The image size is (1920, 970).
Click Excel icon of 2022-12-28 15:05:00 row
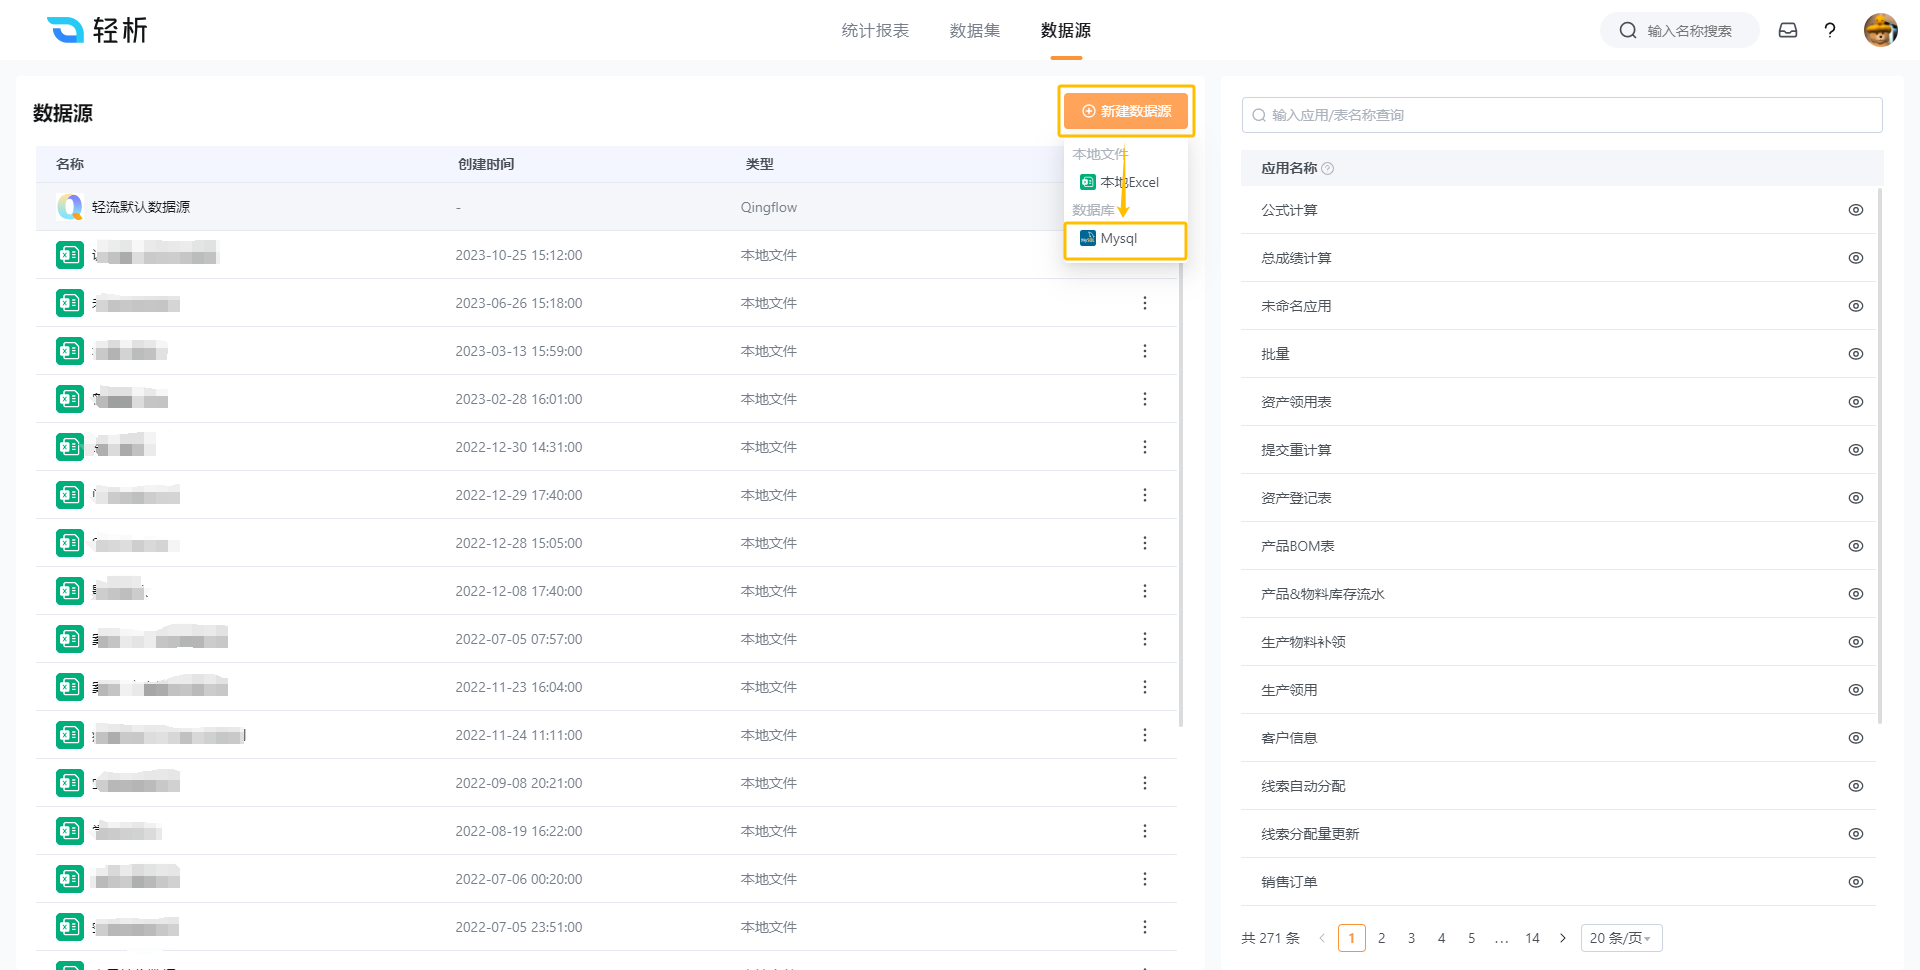coord(69,543)
